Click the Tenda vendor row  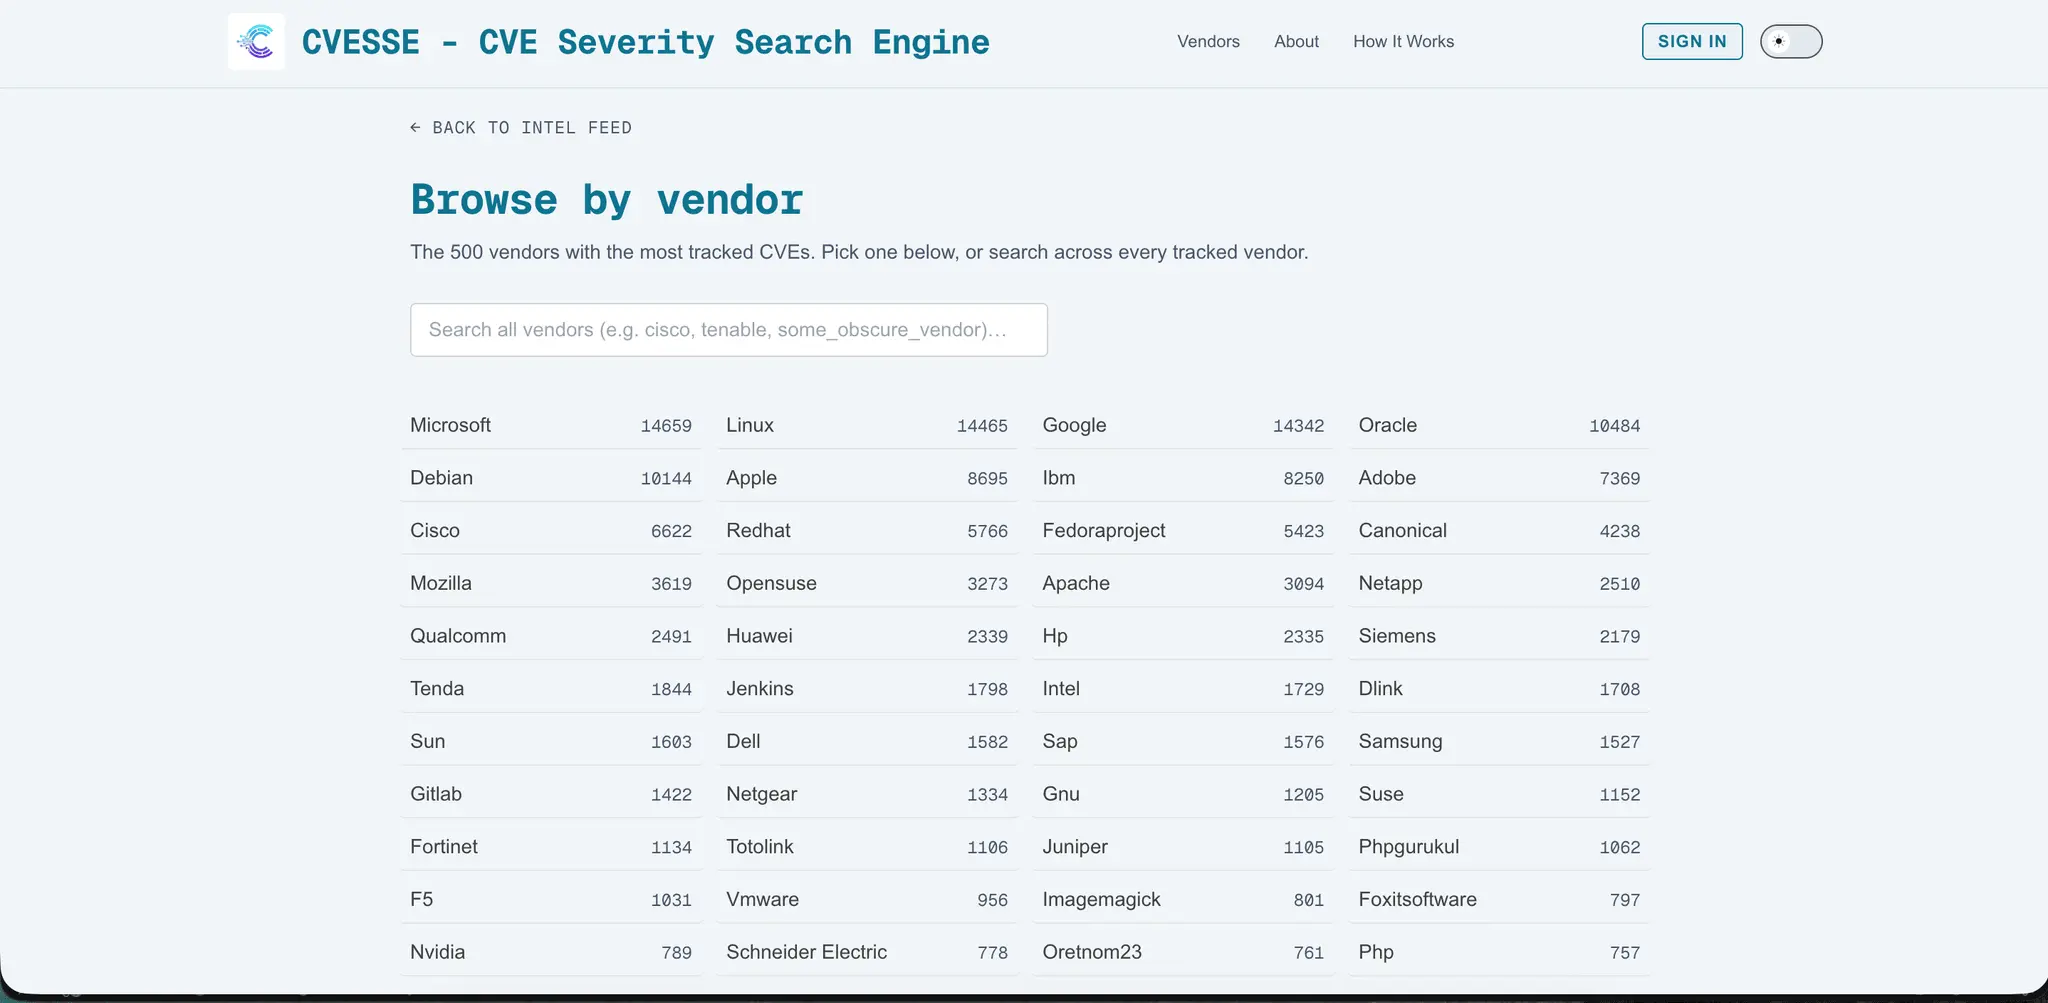pyautogui.click(x=551, y=689)
